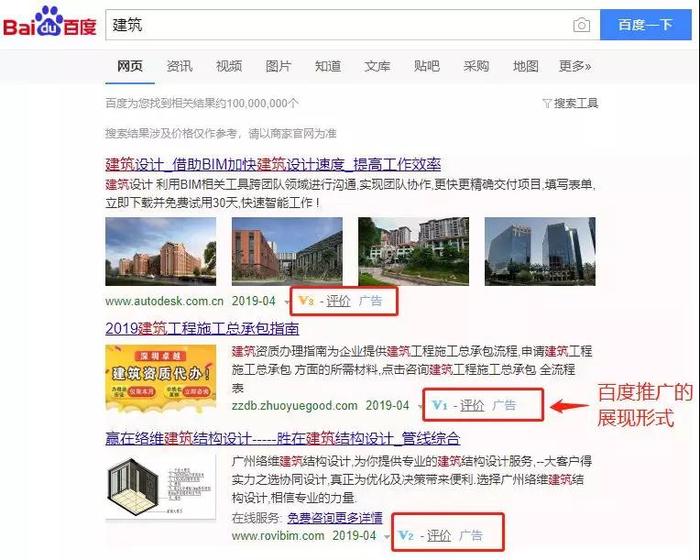700x560 pixels.
Task: Expand dropdown arrow after zhuoyuegood result date
Action: [x=420, y=407]
